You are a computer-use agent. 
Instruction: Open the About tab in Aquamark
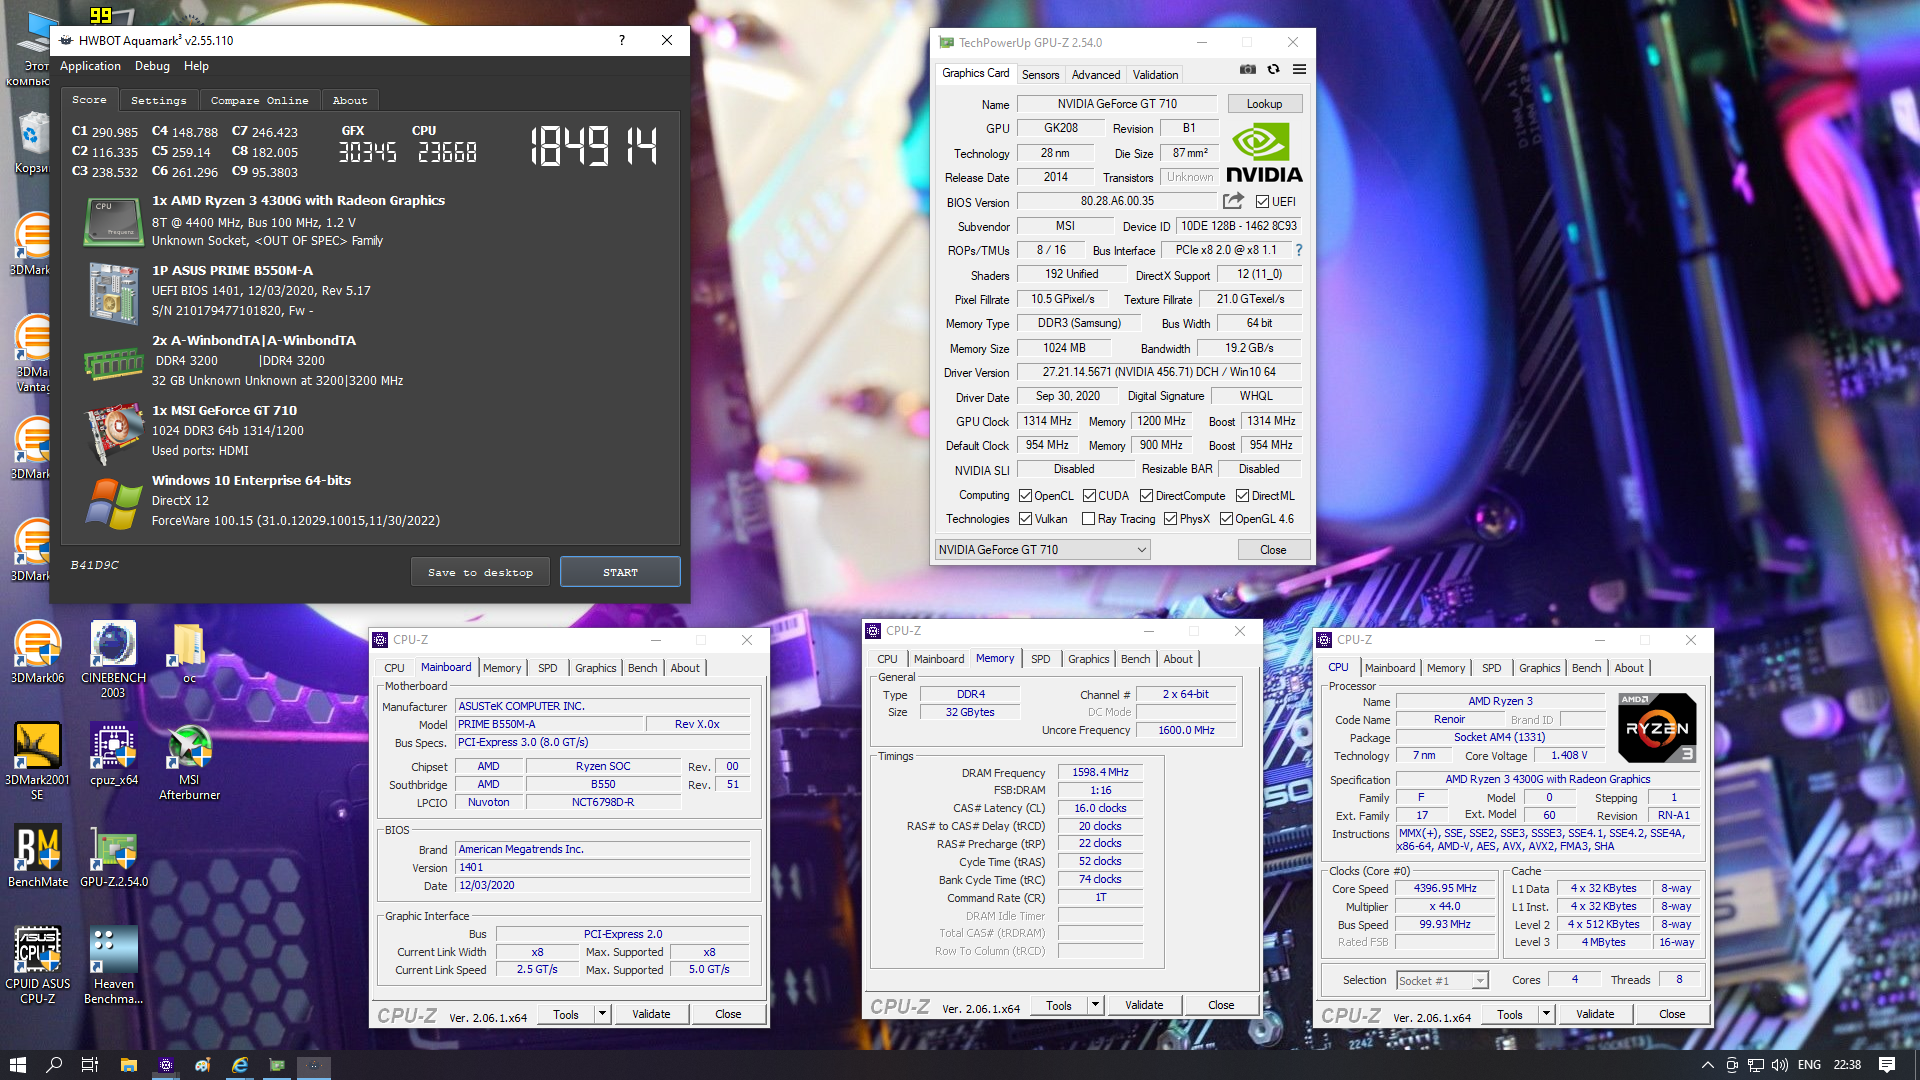(x=350, y=100)
